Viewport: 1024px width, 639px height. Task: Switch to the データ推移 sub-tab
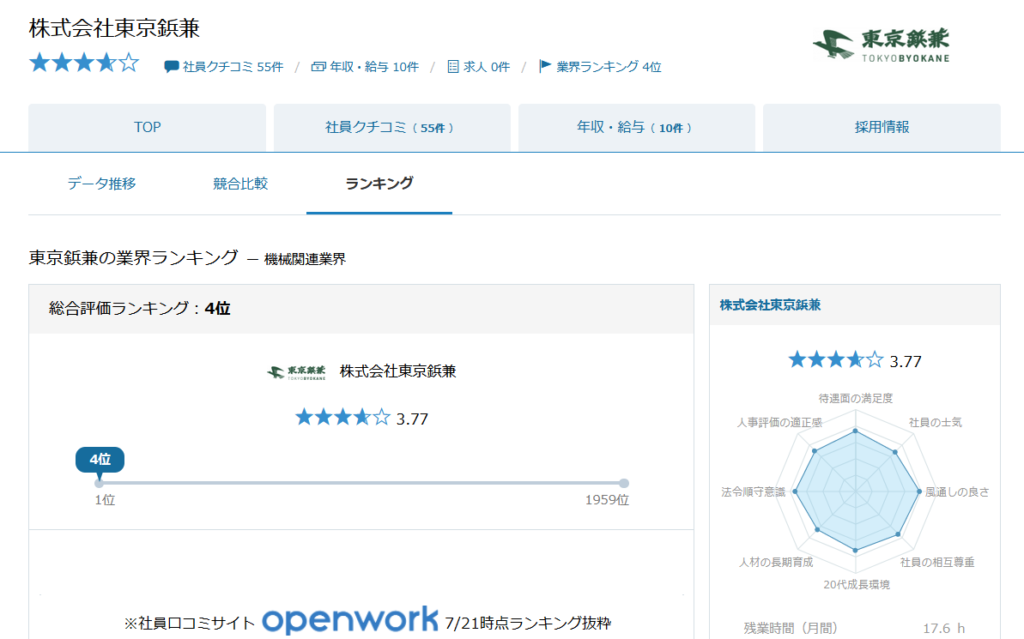click(x=102, y=184)
